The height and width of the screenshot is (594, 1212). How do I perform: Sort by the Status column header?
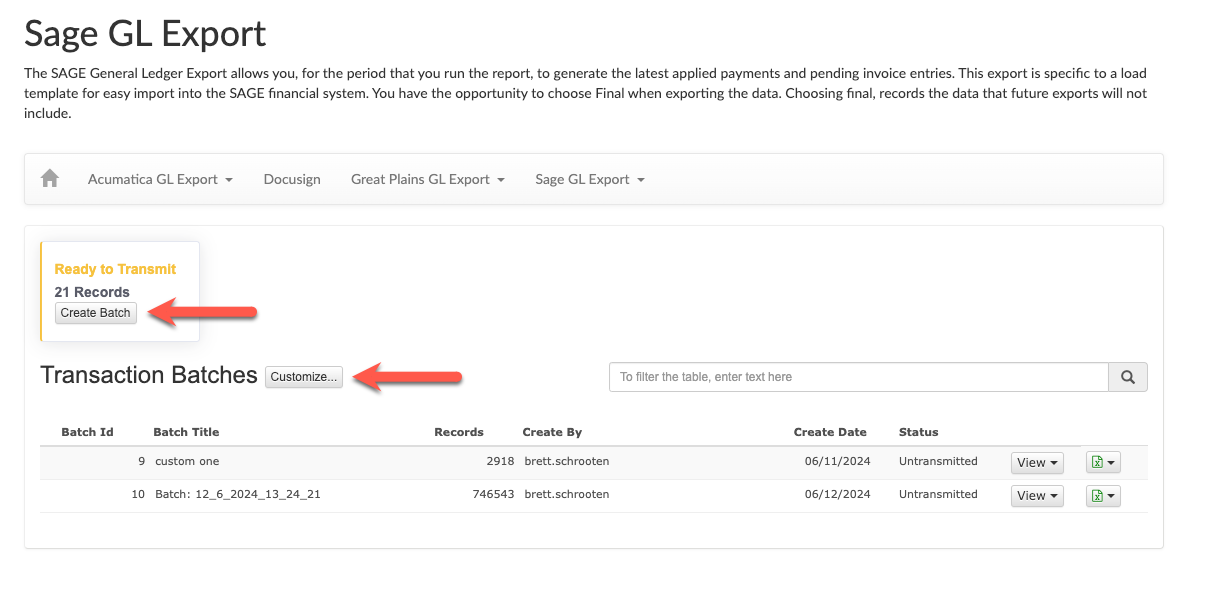919,432
